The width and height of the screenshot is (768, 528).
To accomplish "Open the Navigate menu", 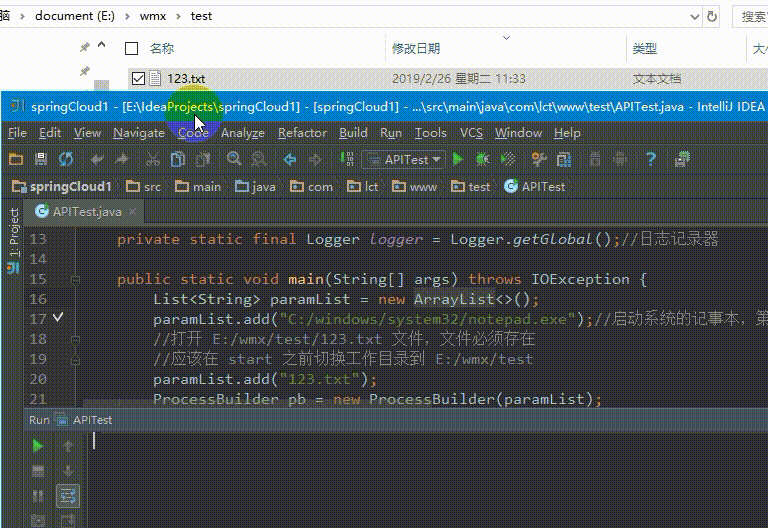I will pyautogui.click(x=139, y=133).
